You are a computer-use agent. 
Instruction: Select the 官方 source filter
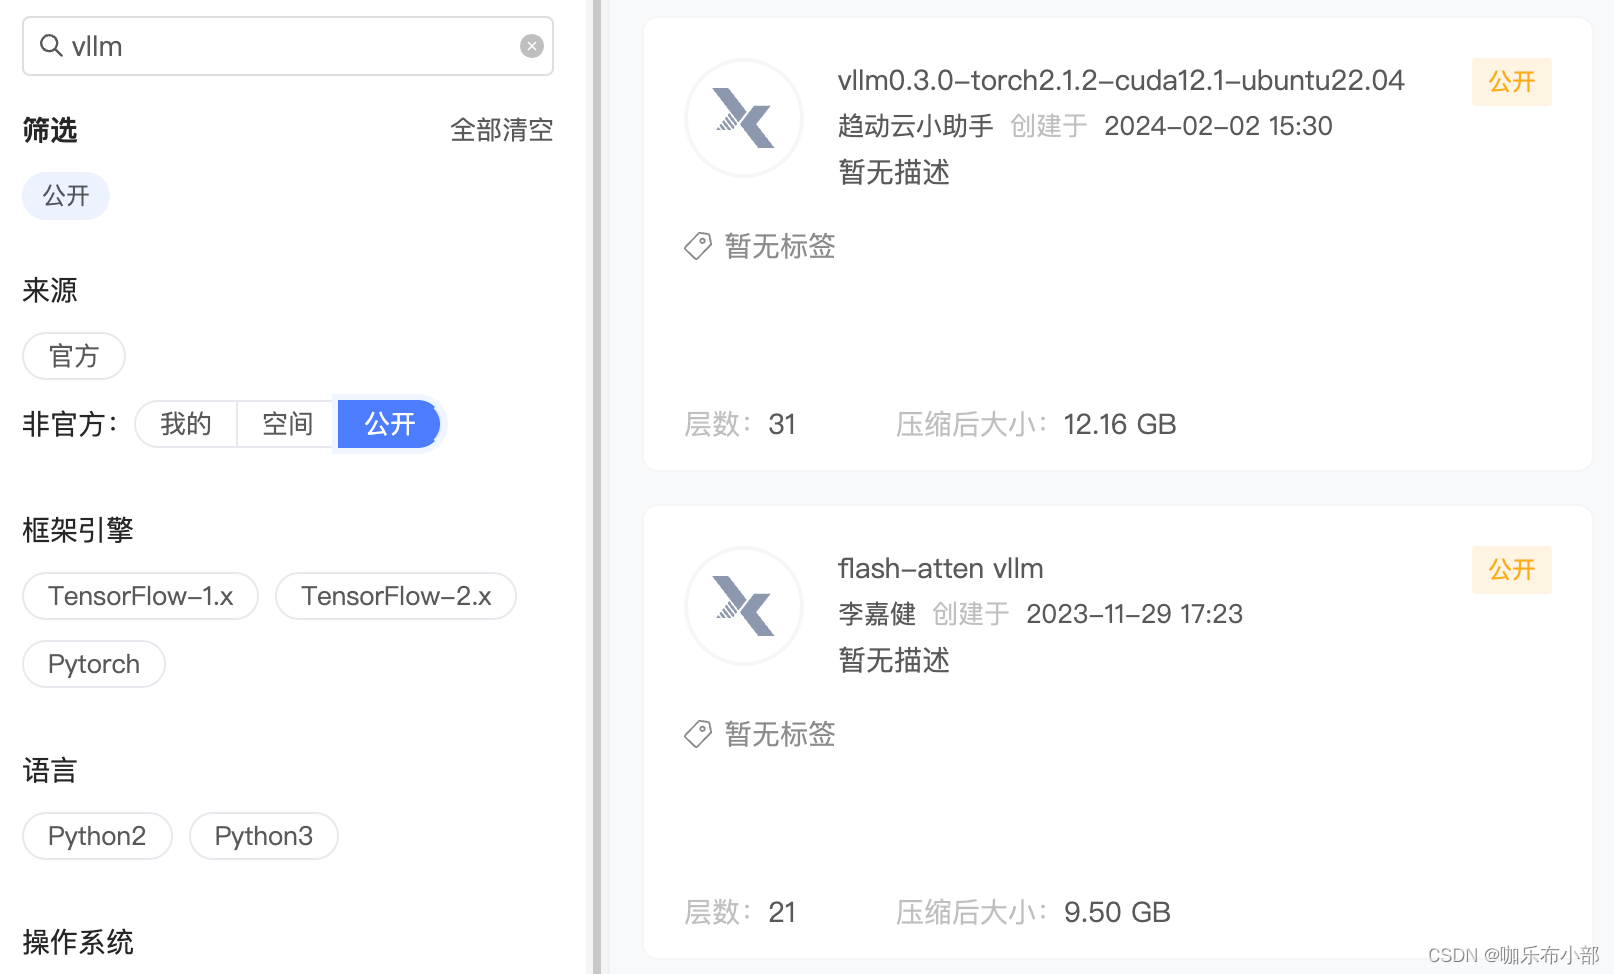(74, 356)
